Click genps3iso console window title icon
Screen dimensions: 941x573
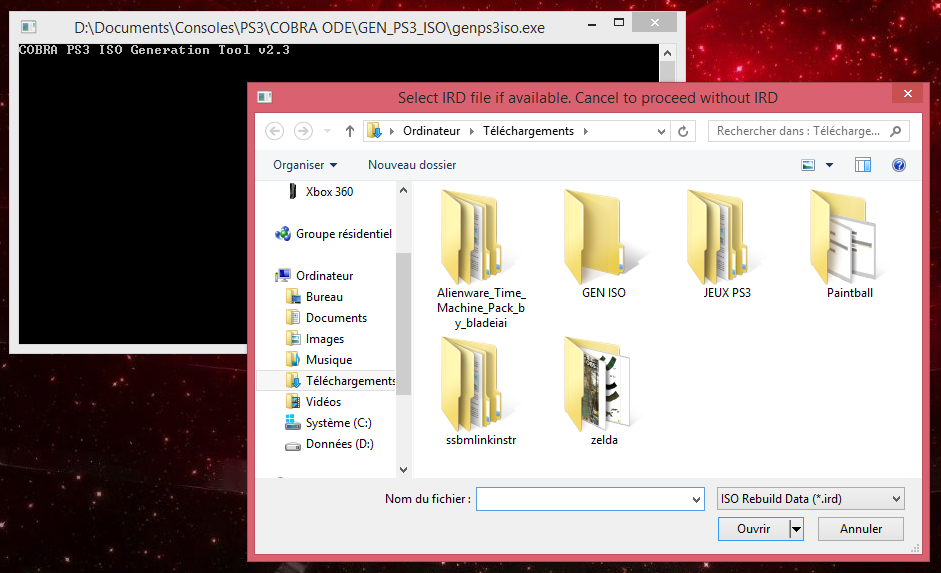tap(28, 27)
